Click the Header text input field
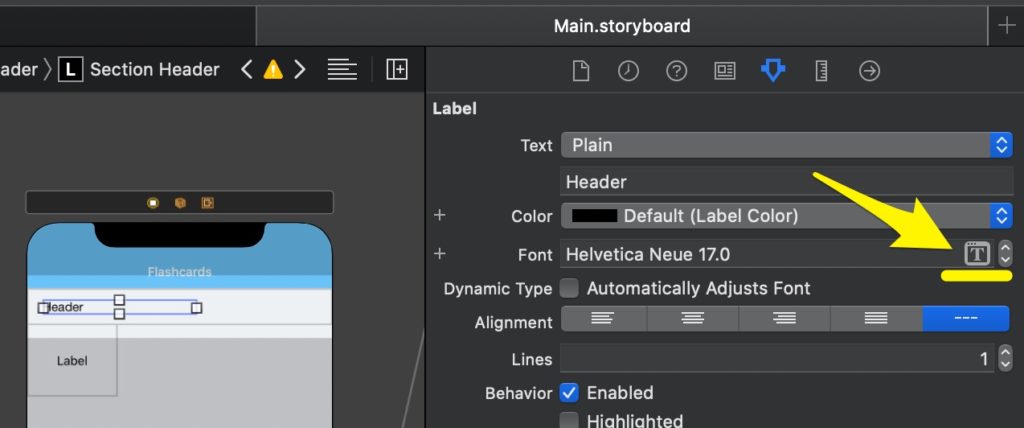This screenshot has height=428, width=1024. pos(786,182)
